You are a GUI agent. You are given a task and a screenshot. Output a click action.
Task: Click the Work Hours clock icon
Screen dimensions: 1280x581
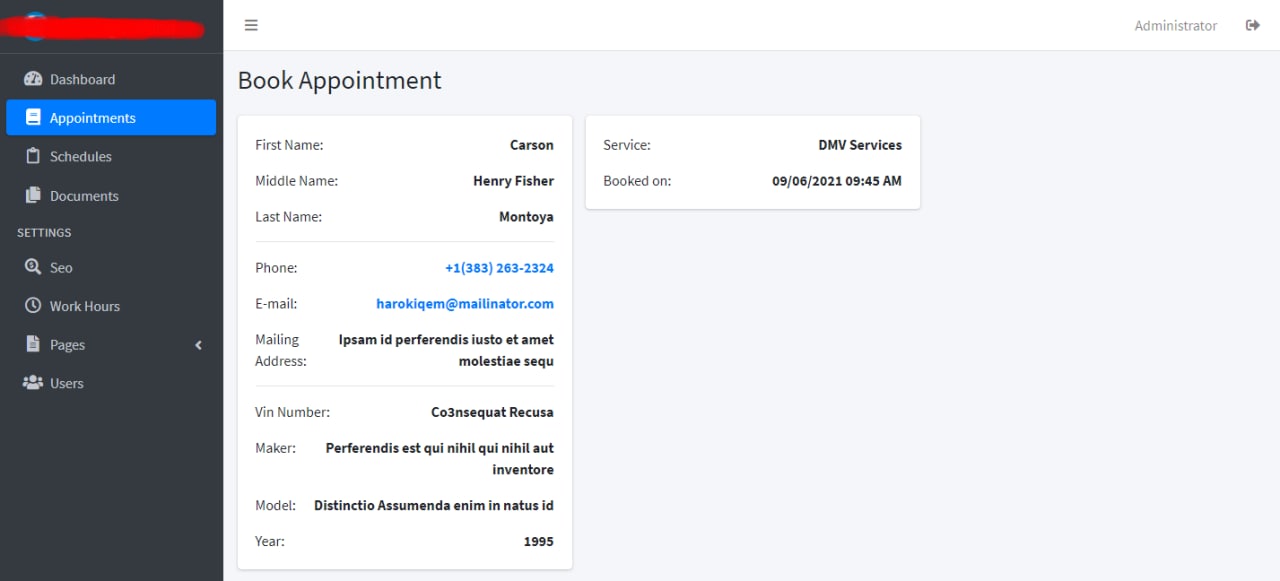tap(33, 306)
